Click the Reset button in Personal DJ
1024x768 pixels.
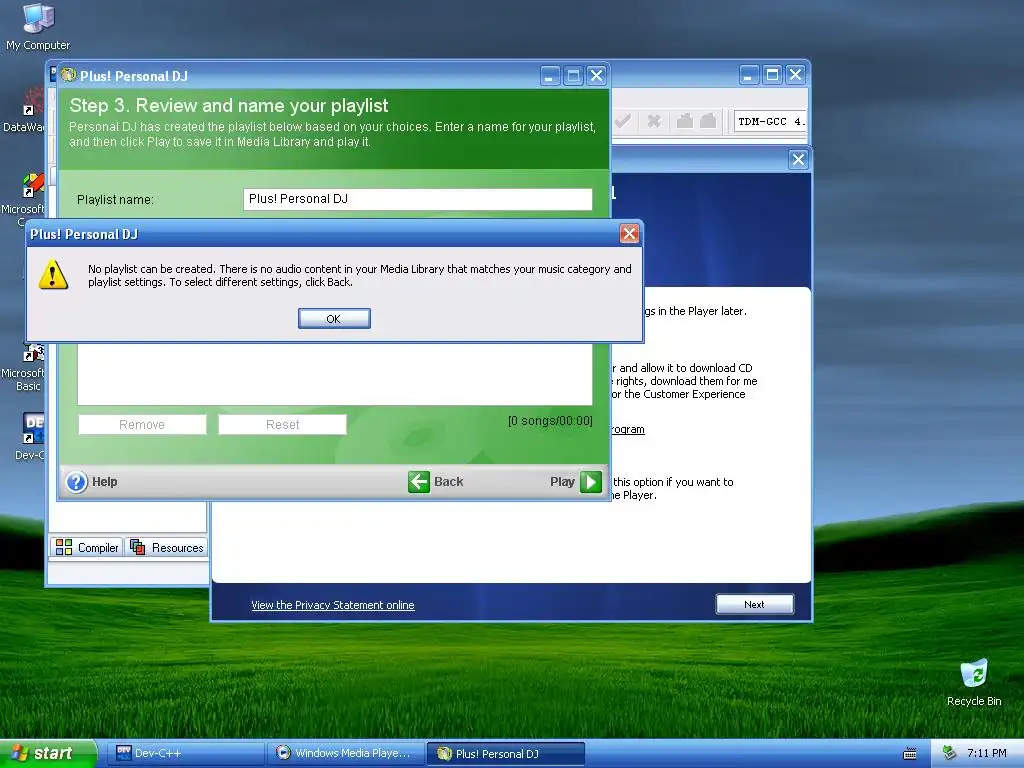(x=282, y=424)
